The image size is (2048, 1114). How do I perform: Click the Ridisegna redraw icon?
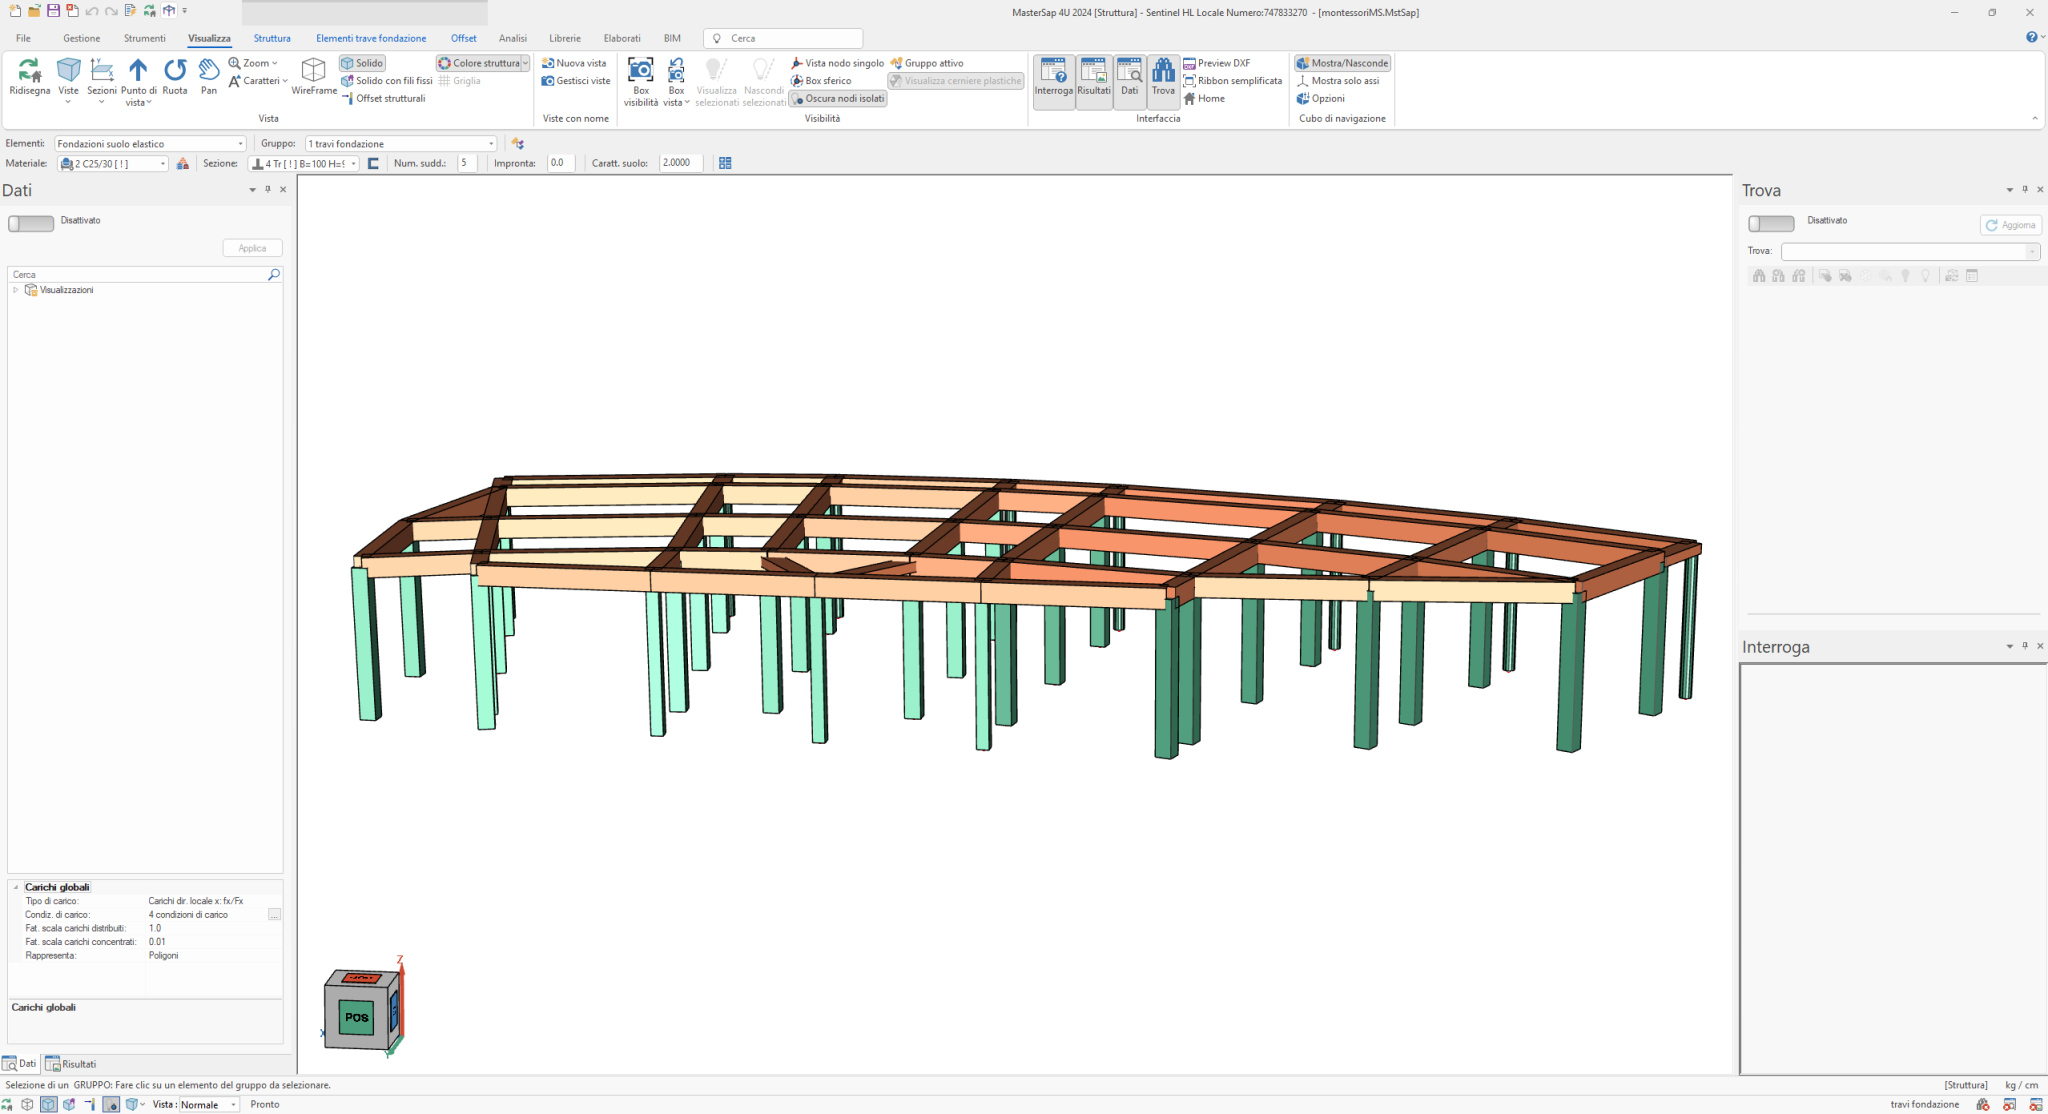coord(29,75)
